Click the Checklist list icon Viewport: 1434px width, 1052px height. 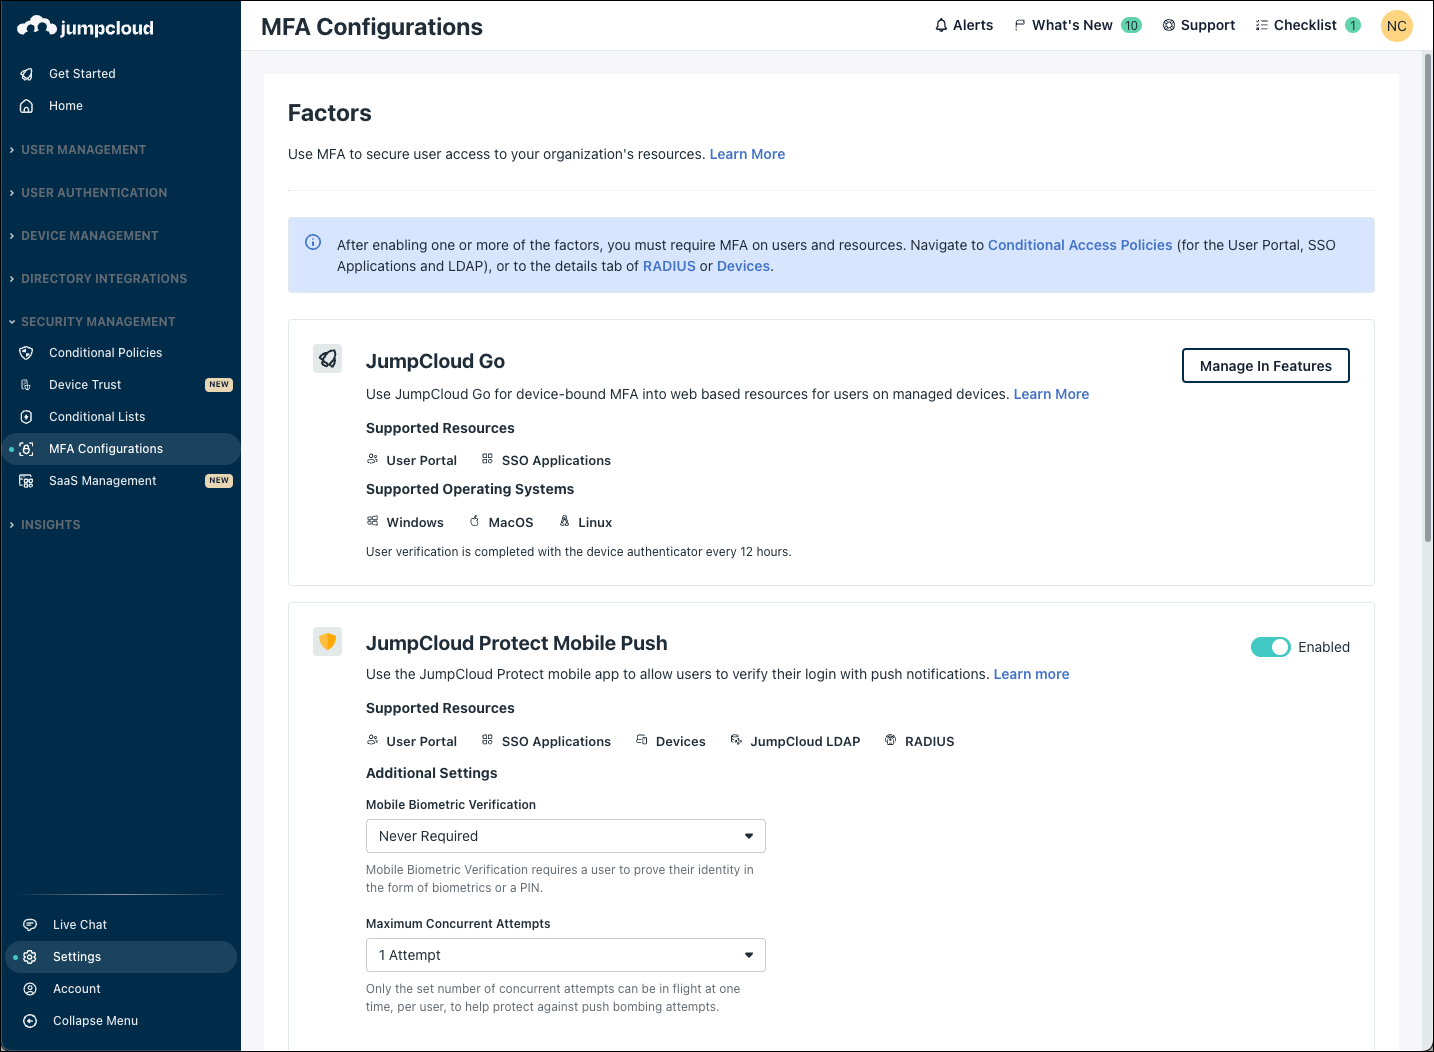1262,25
